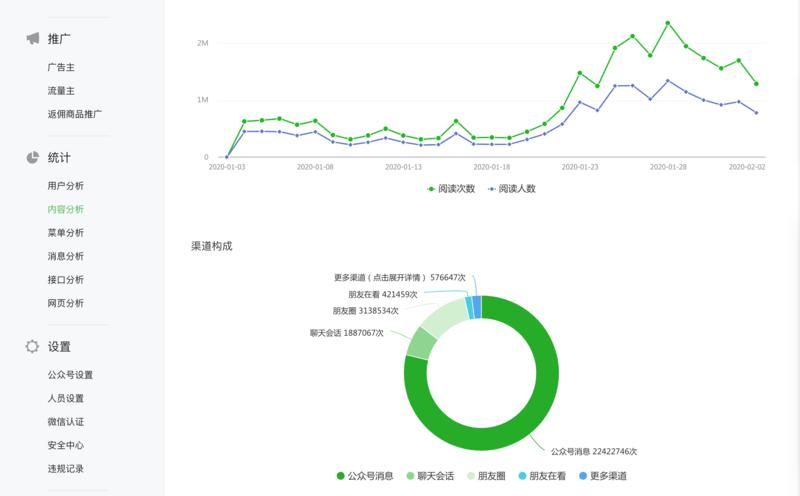The height and width of the screenshot is (496, 800).
Task: Click the 朋友在看 421459次 chart label
Action: pos(383,294)
